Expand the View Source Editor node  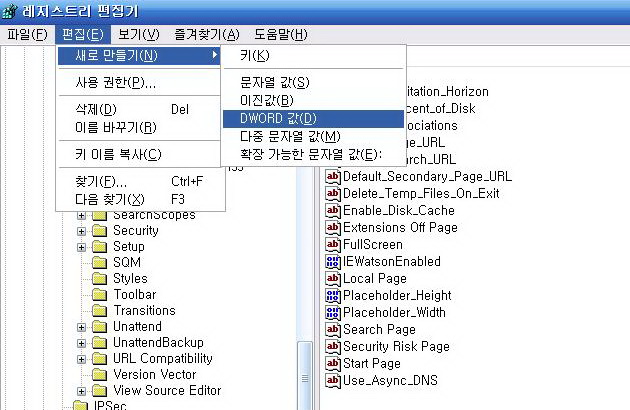click(x=82, y=391)
